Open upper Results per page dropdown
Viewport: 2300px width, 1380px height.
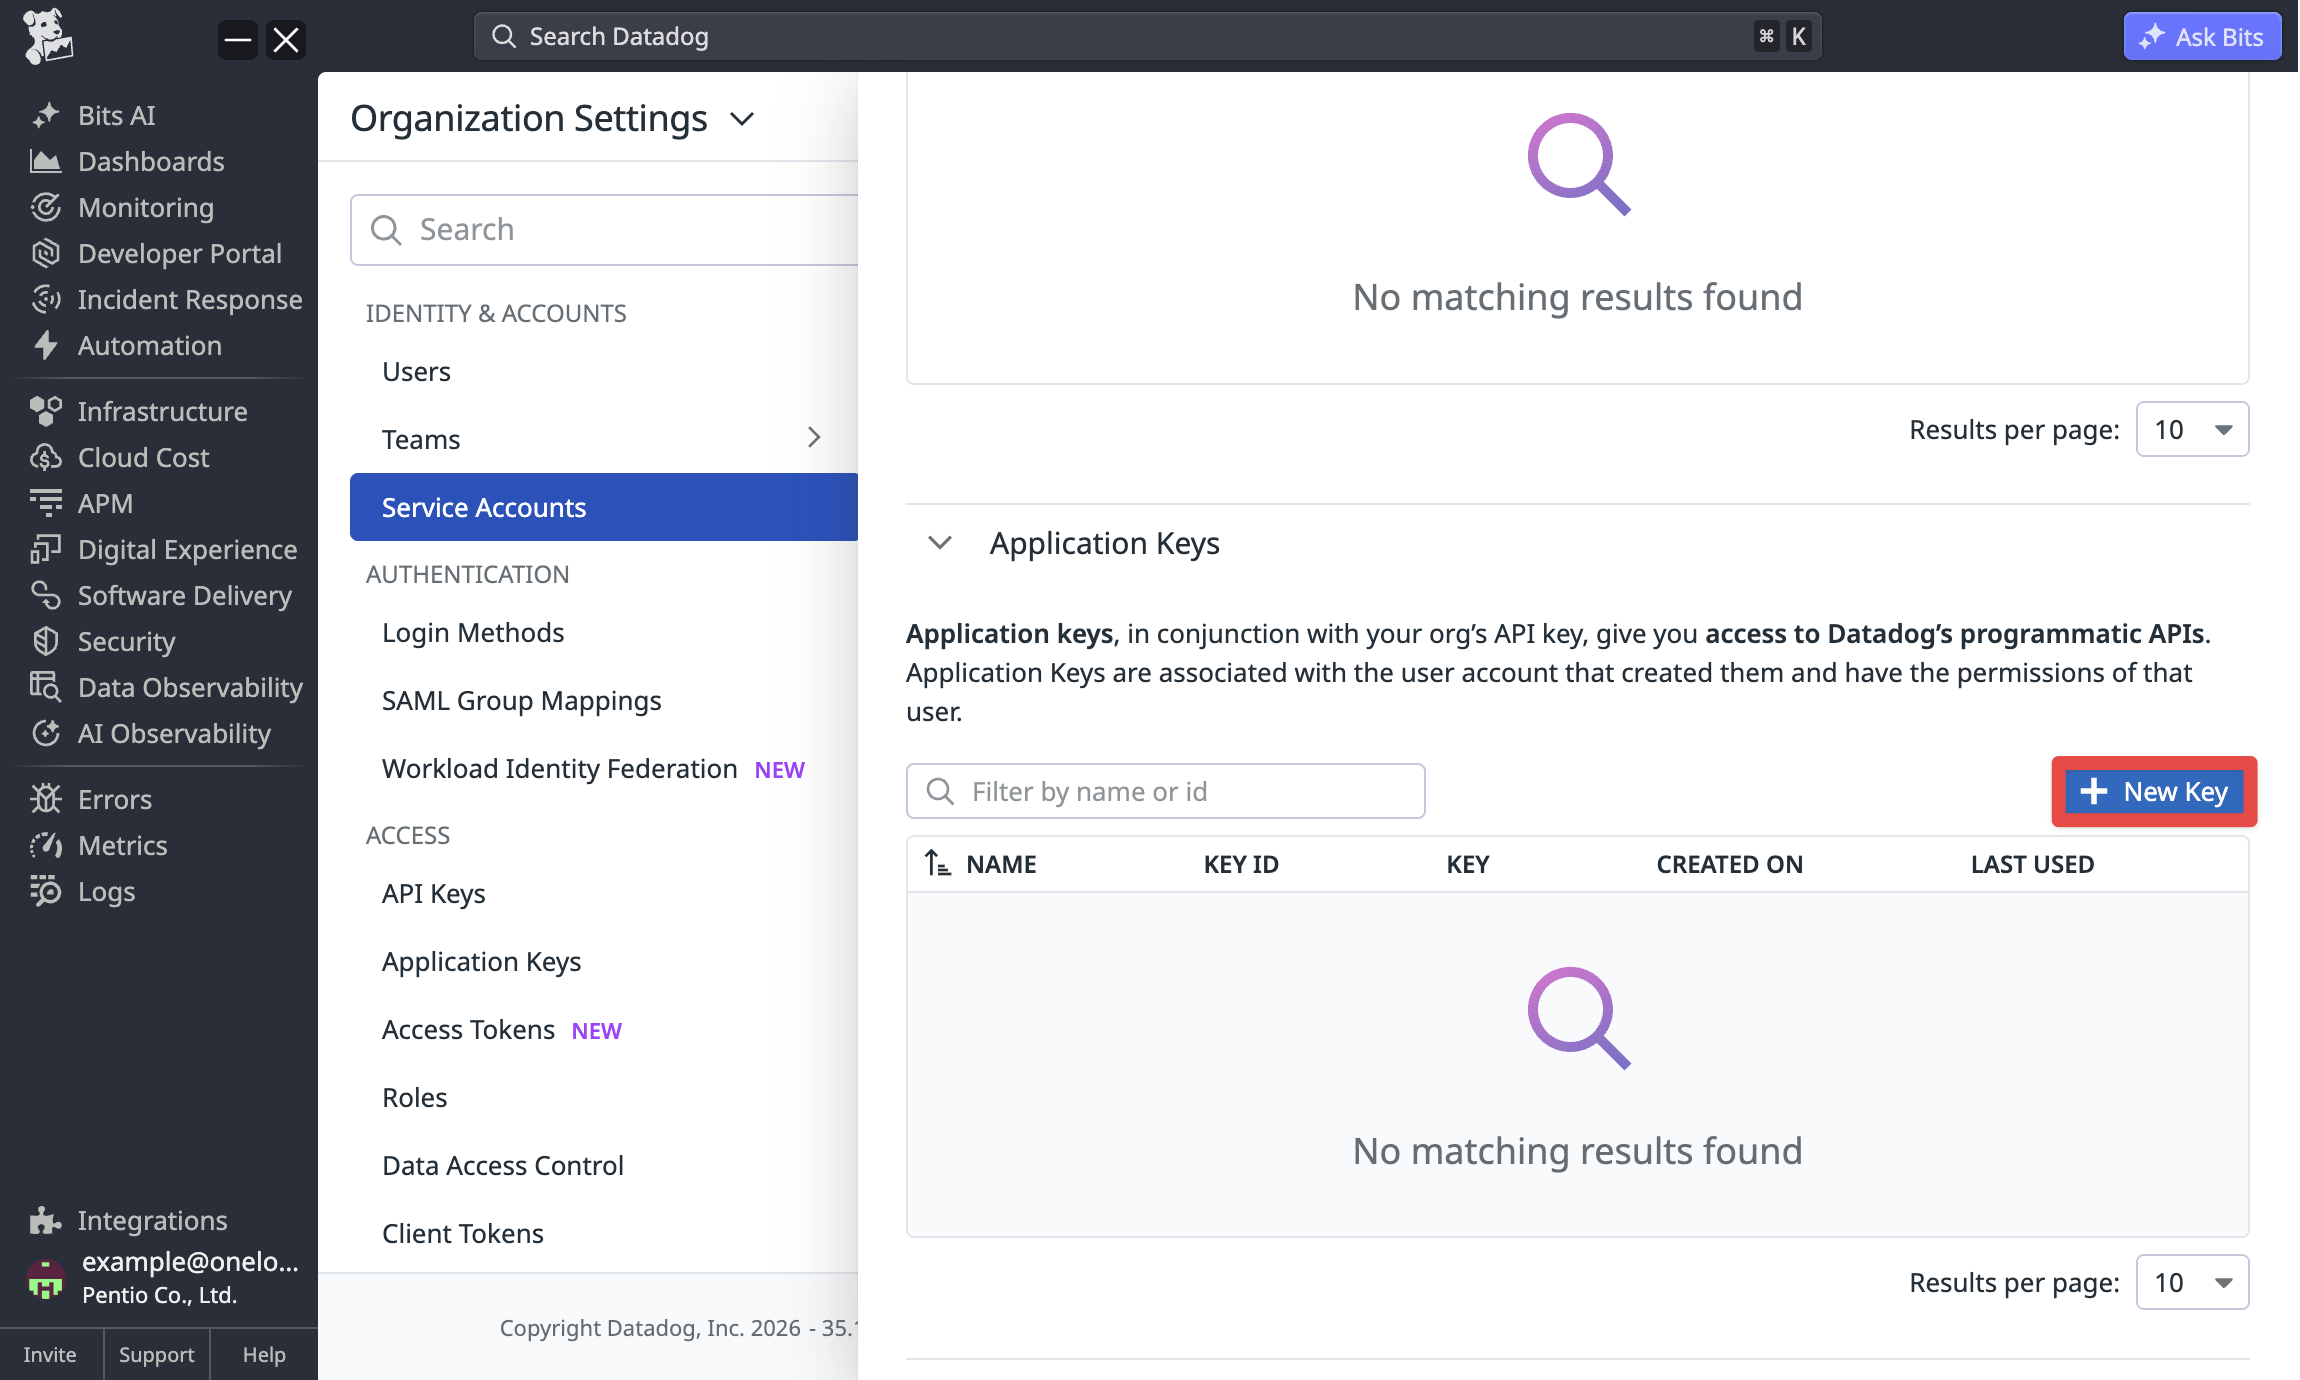point(2192,429)
